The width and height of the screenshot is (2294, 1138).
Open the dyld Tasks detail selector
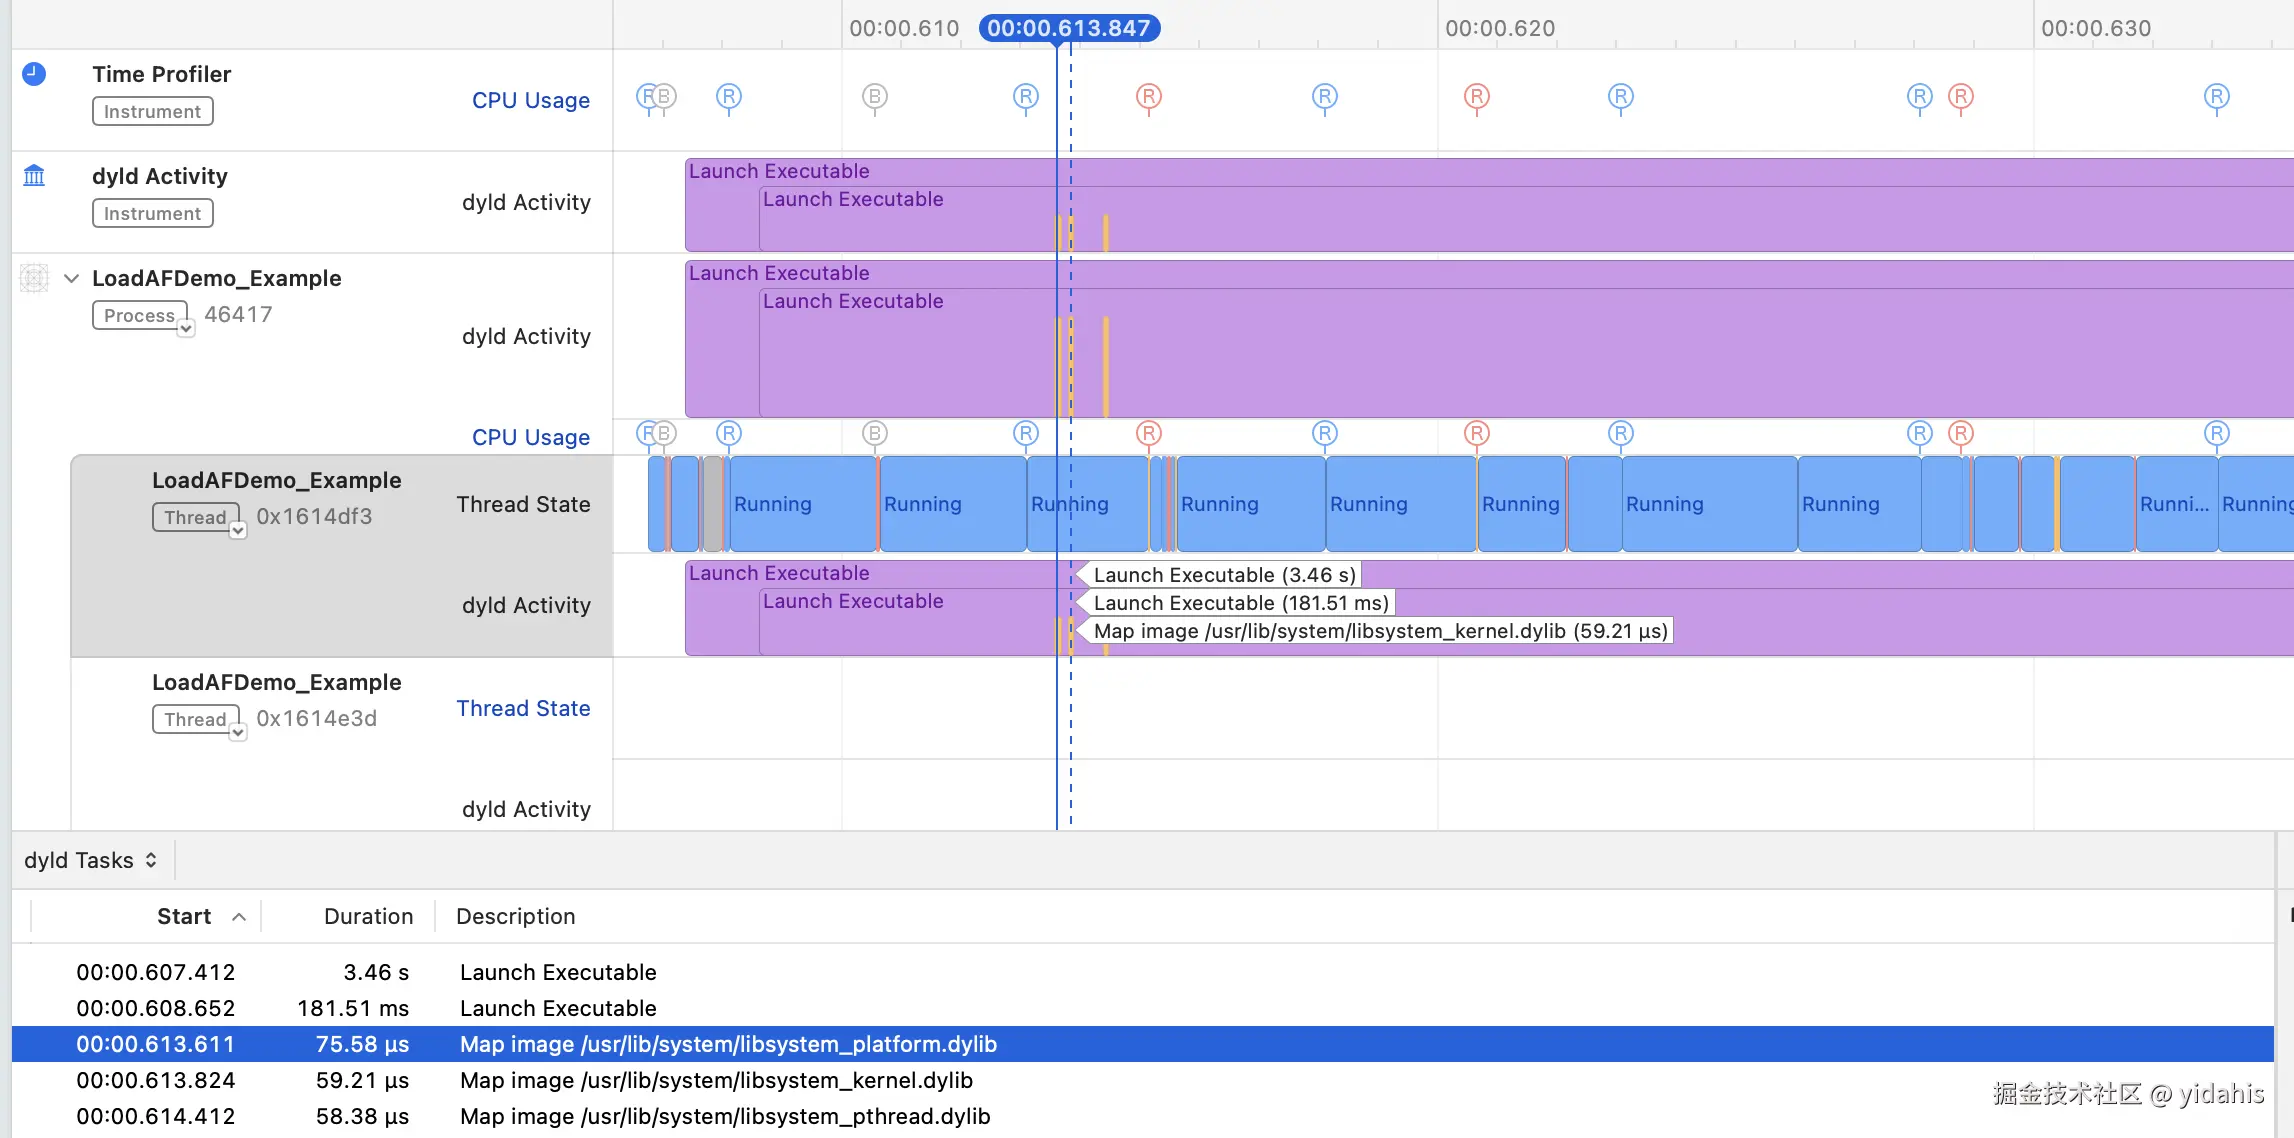point(91,860)
